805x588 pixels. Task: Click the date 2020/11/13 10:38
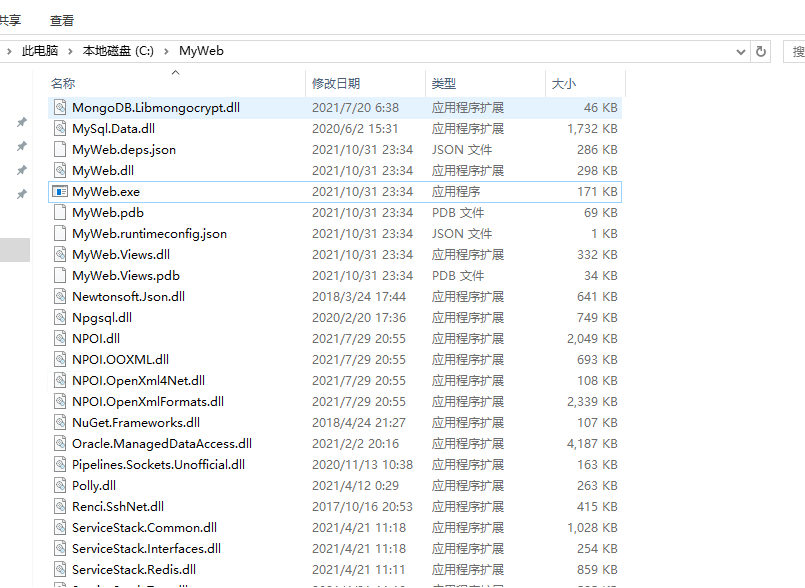[362, 465]
